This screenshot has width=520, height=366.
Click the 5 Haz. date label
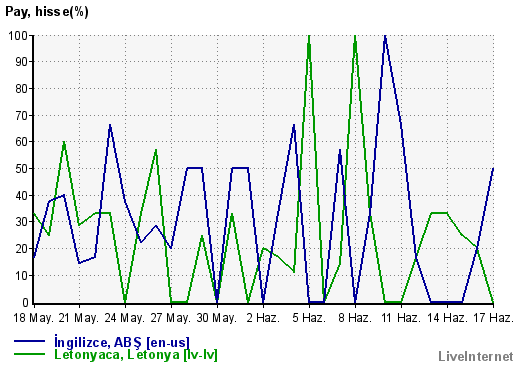coord(309,318)
